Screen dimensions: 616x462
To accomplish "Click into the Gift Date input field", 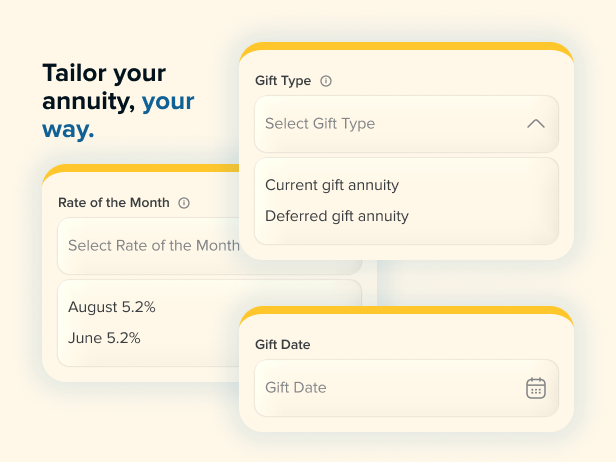I will [x=380, y=388].
